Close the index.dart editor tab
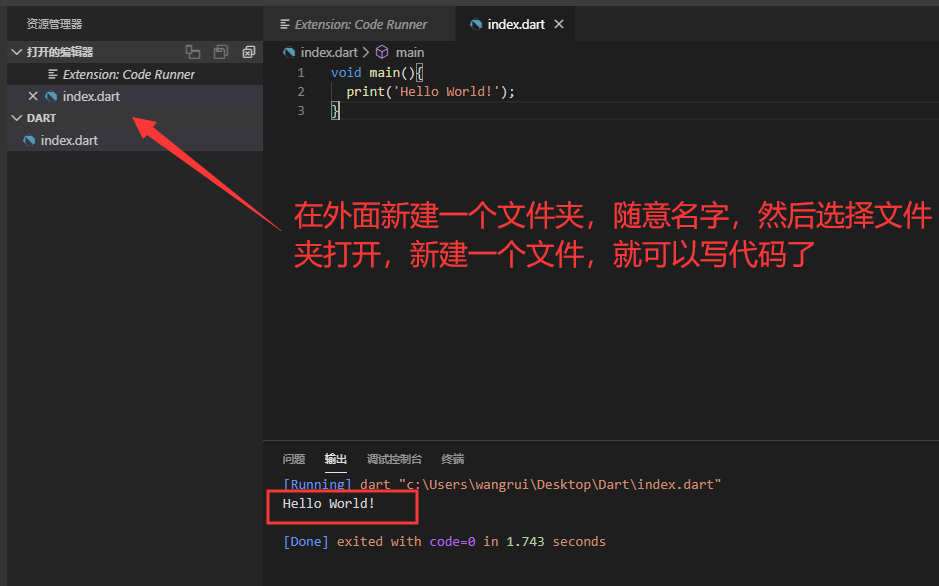This screenshot has width=939, height=586. point(559,24)
